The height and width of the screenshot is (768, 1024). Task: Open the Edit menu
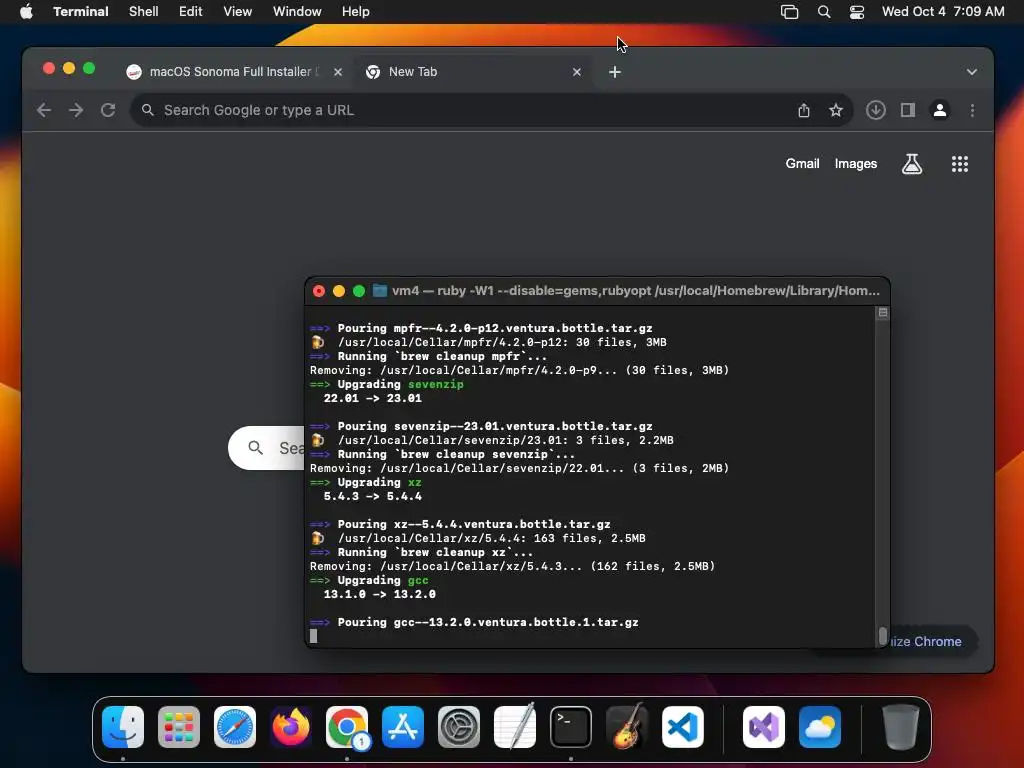coord(190,11)
